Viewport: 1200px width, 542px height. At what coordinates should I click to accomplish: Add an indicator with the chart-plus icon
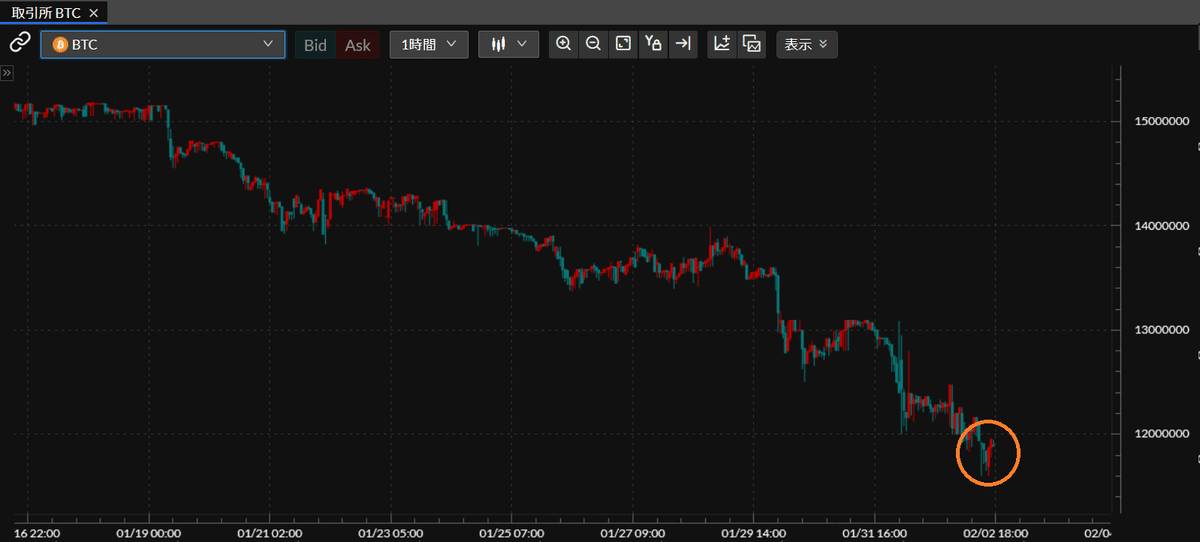[722, 44]
